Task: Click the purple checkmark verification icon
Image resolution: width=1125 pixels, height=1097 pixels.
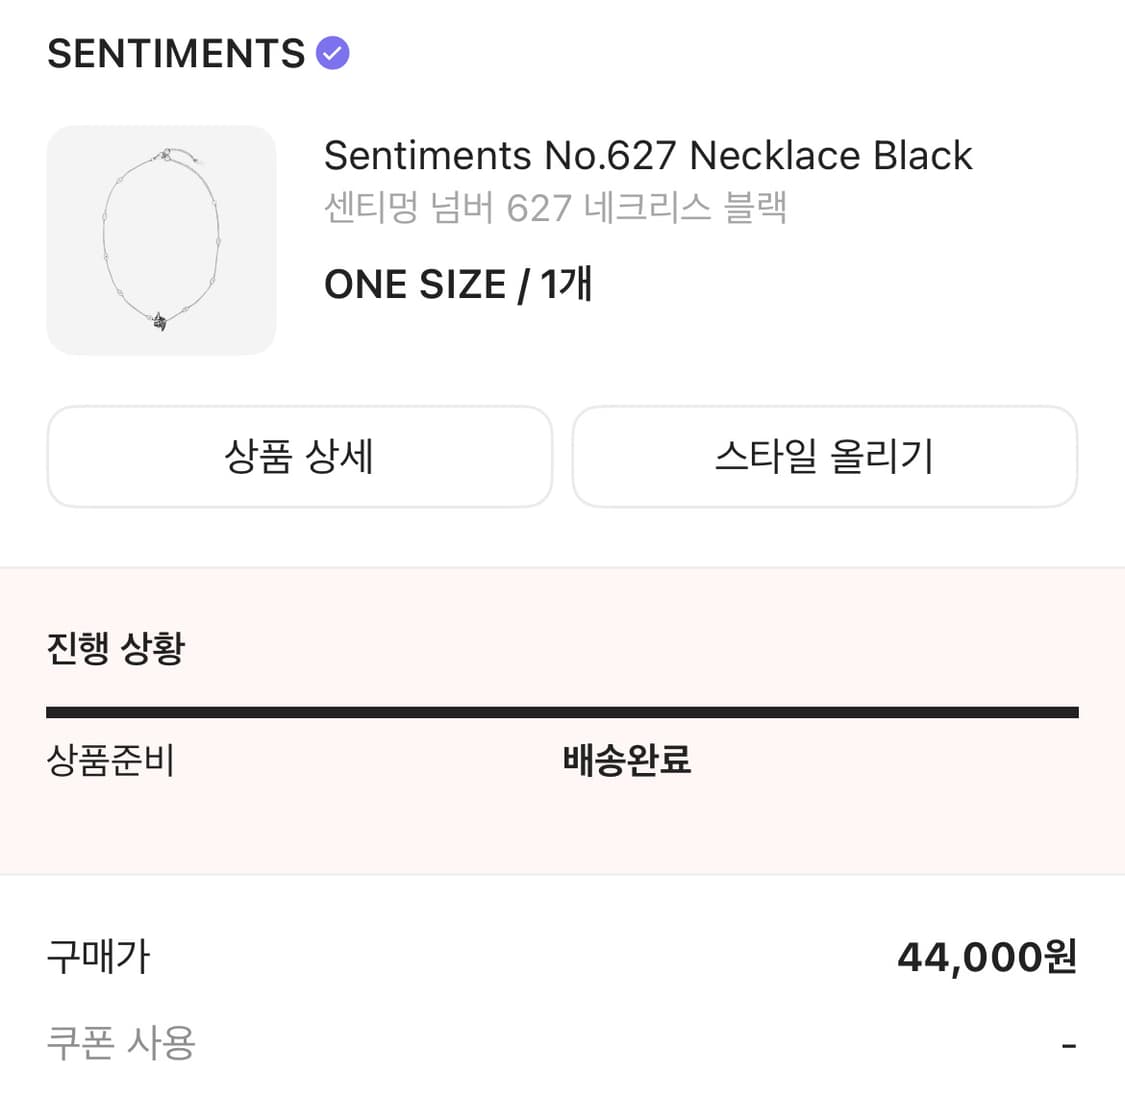Action: coord(331,52)
